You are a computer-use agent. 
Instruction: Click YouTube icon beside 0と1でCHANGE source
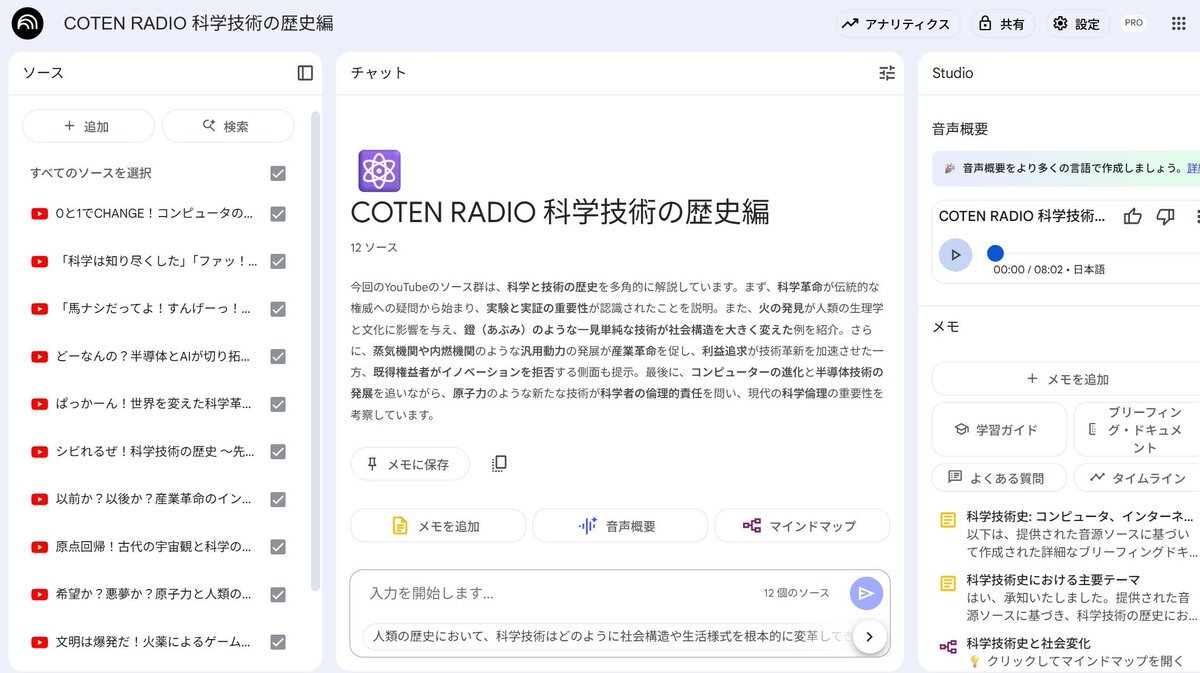40,213
